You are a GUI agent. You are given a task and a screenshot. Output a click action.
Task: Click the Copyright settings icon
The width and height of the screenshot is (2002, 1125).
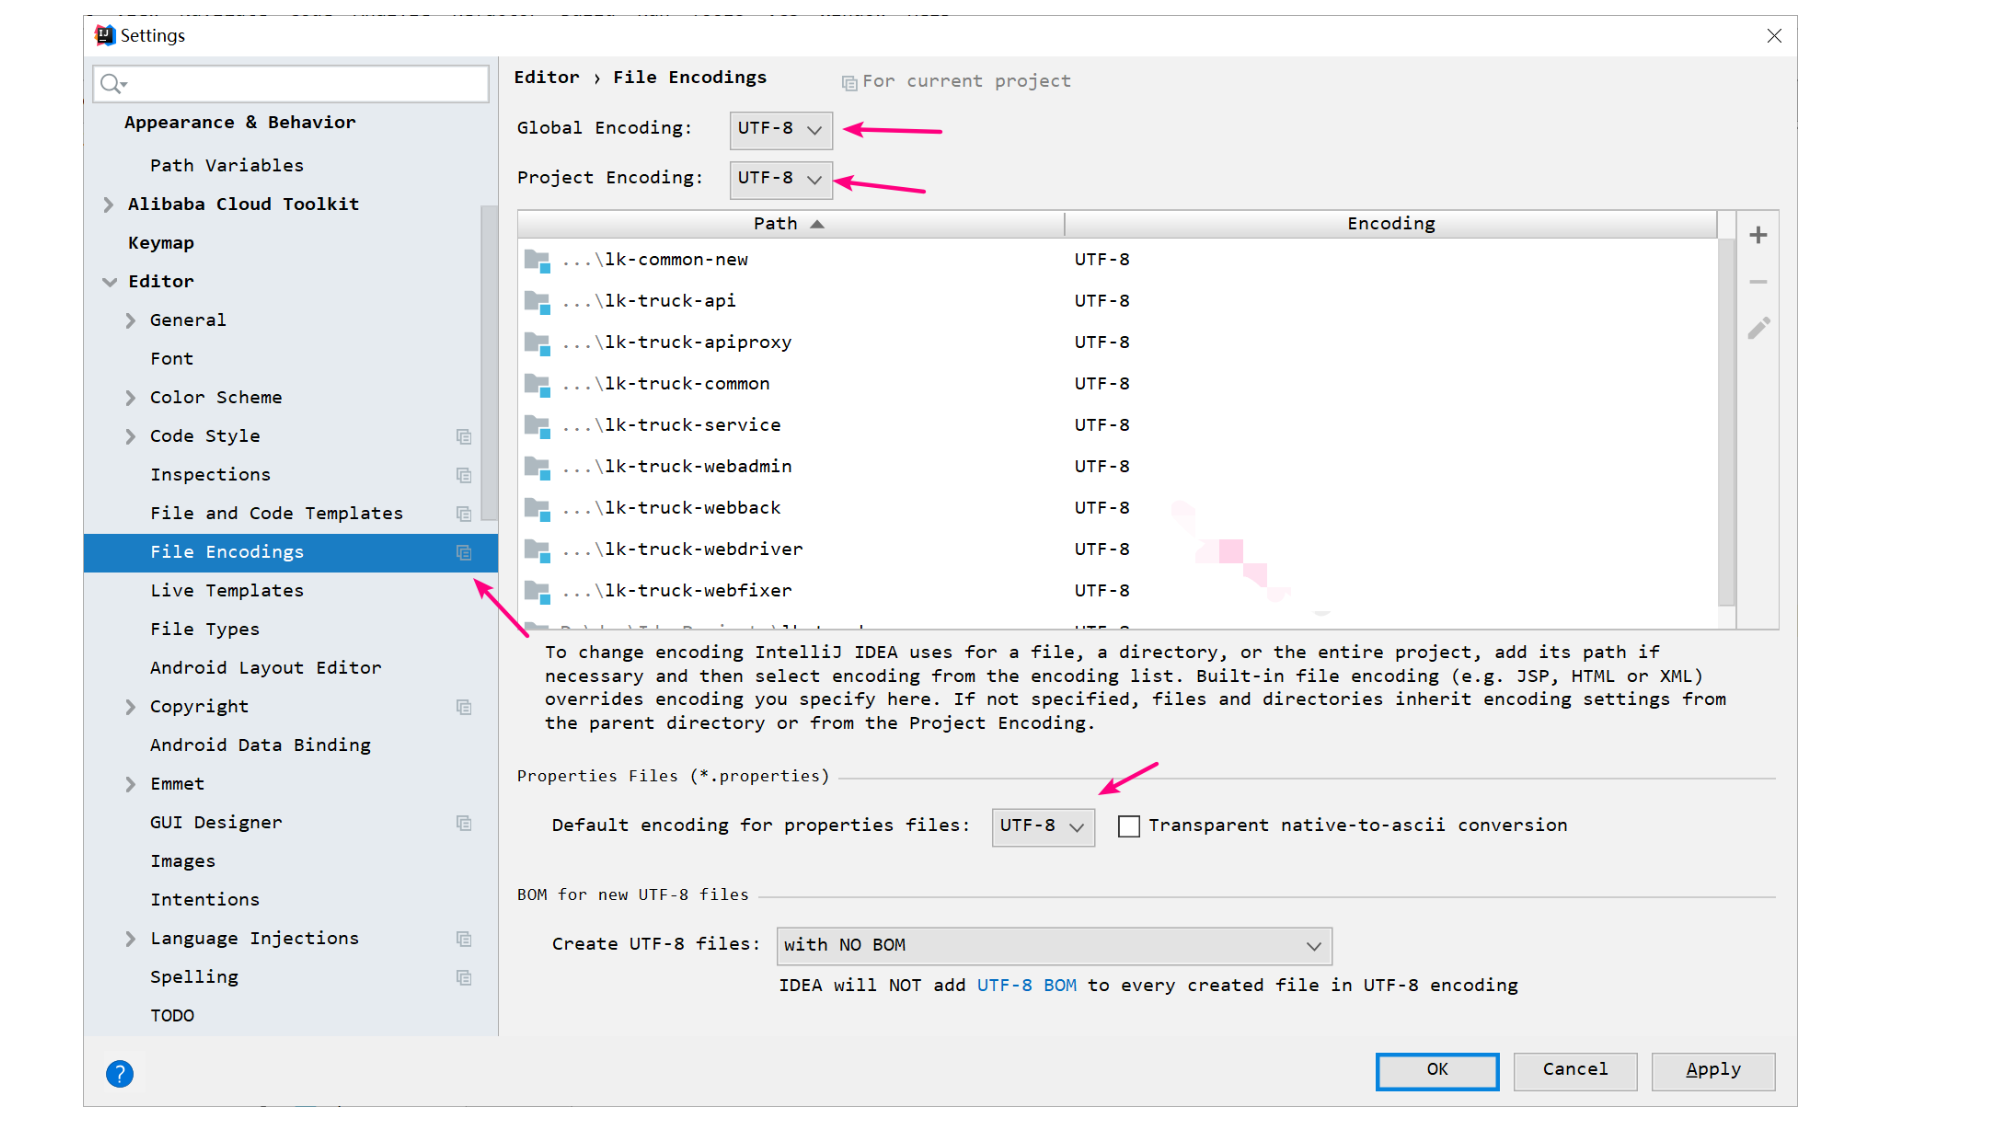pyautogui.click(x=463, y=706)
